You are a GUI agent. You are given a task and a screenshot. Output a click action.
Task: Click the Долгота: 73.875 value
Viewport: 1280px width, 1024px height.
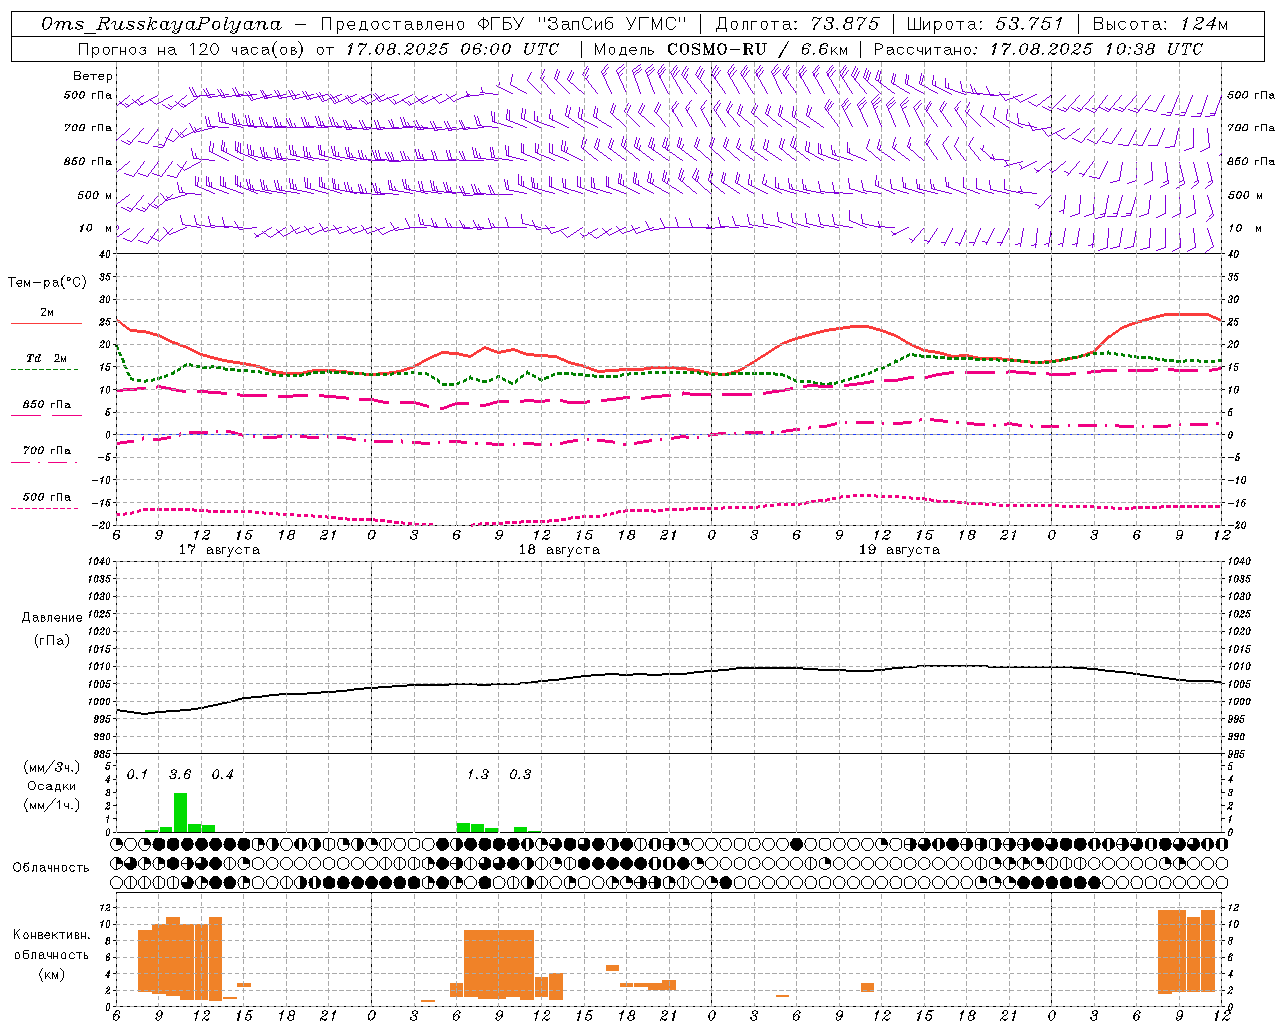tap(797, 24)
